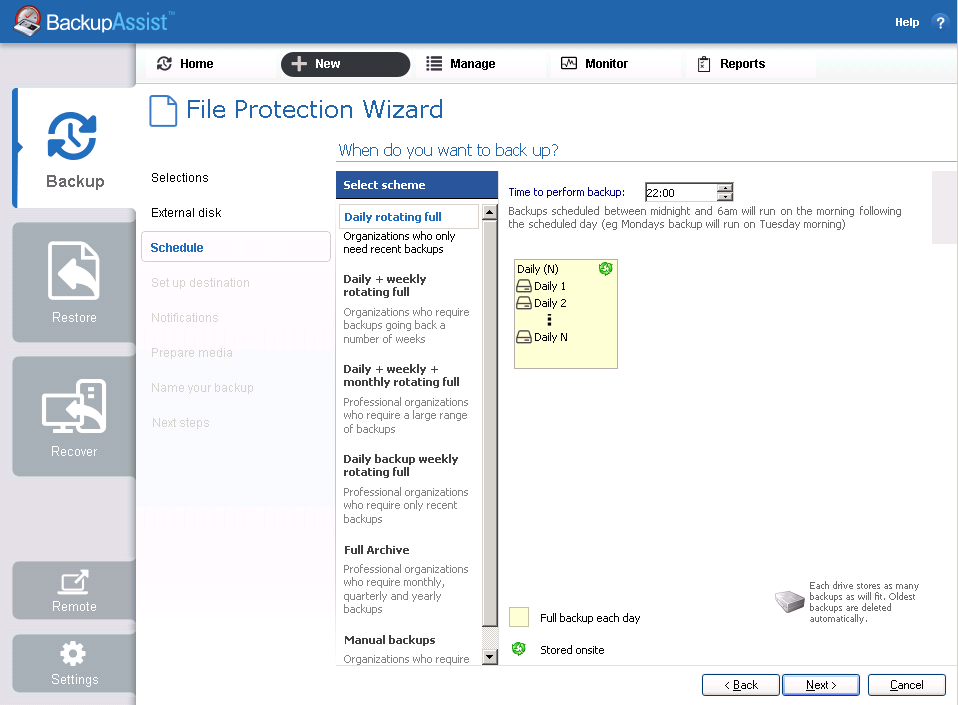958x705 pixels.
Task: Click the Daily 1 drive icon
Action: (x=524, y=286)
